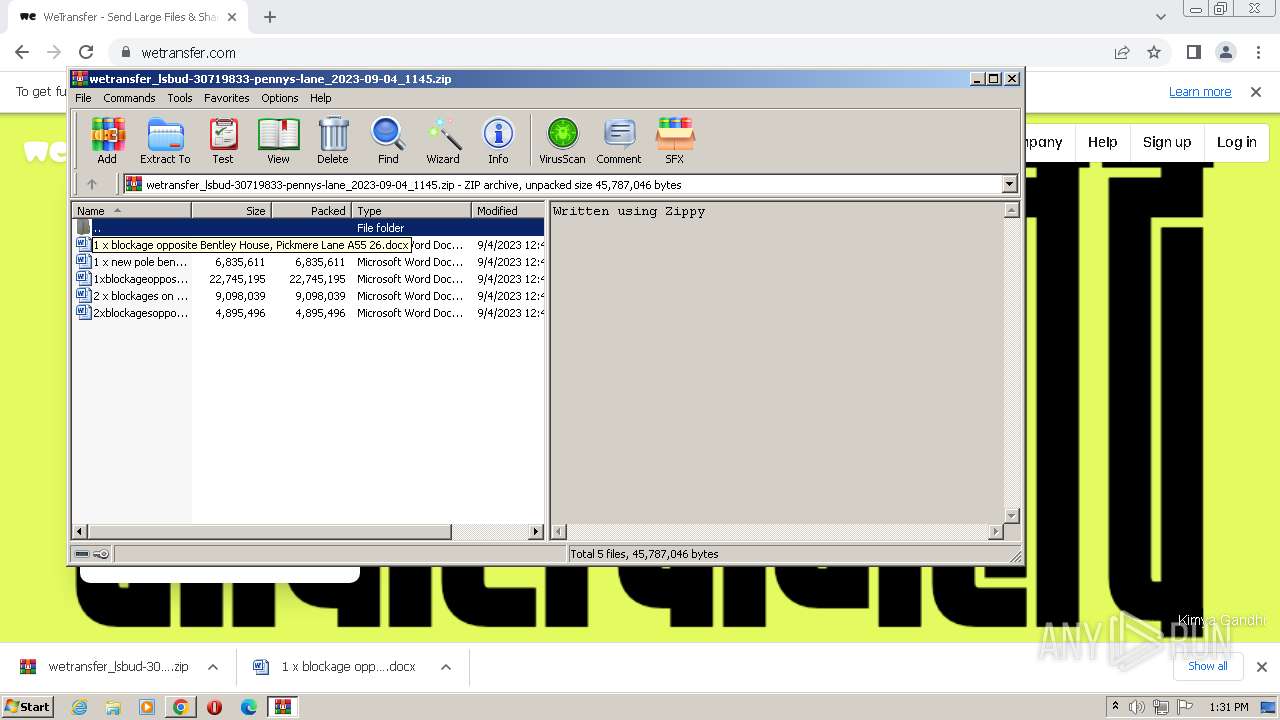Viewport: 1280px width, 720px height.
Task: Sort files by Size column
Action: (231, 211)
